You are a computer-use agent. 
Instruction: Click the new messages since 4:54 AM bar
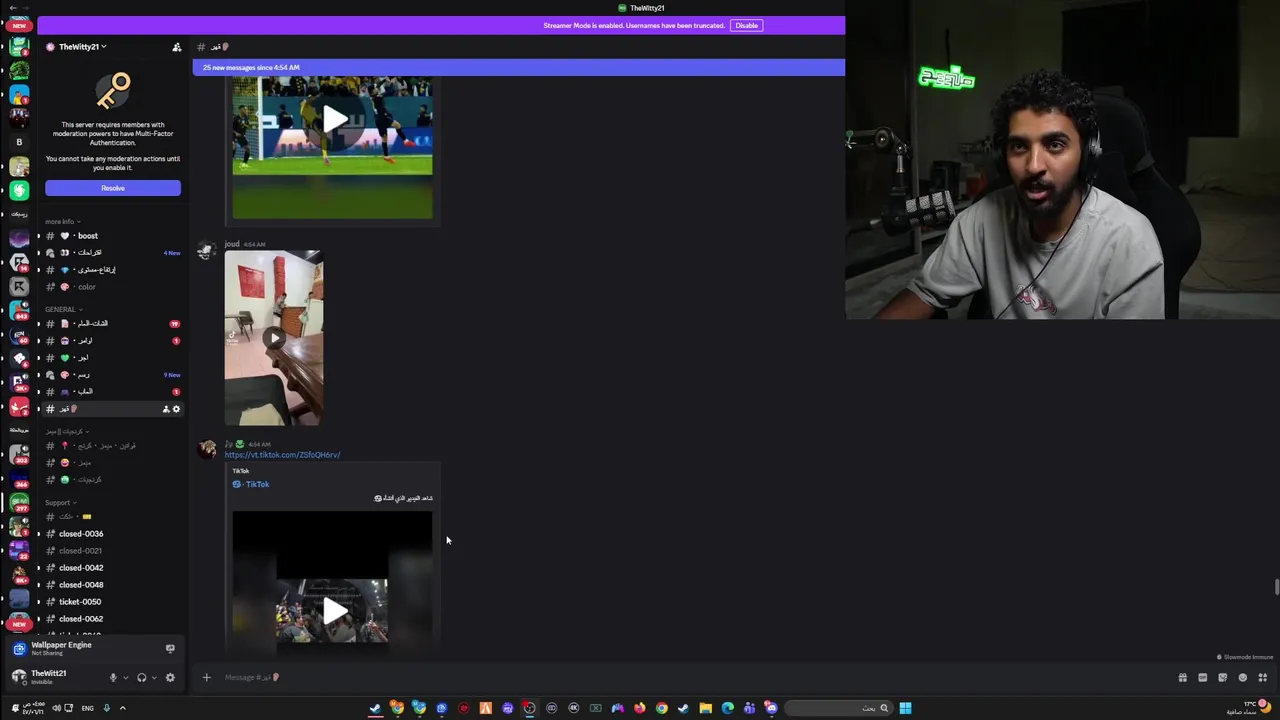click(518, 67)
